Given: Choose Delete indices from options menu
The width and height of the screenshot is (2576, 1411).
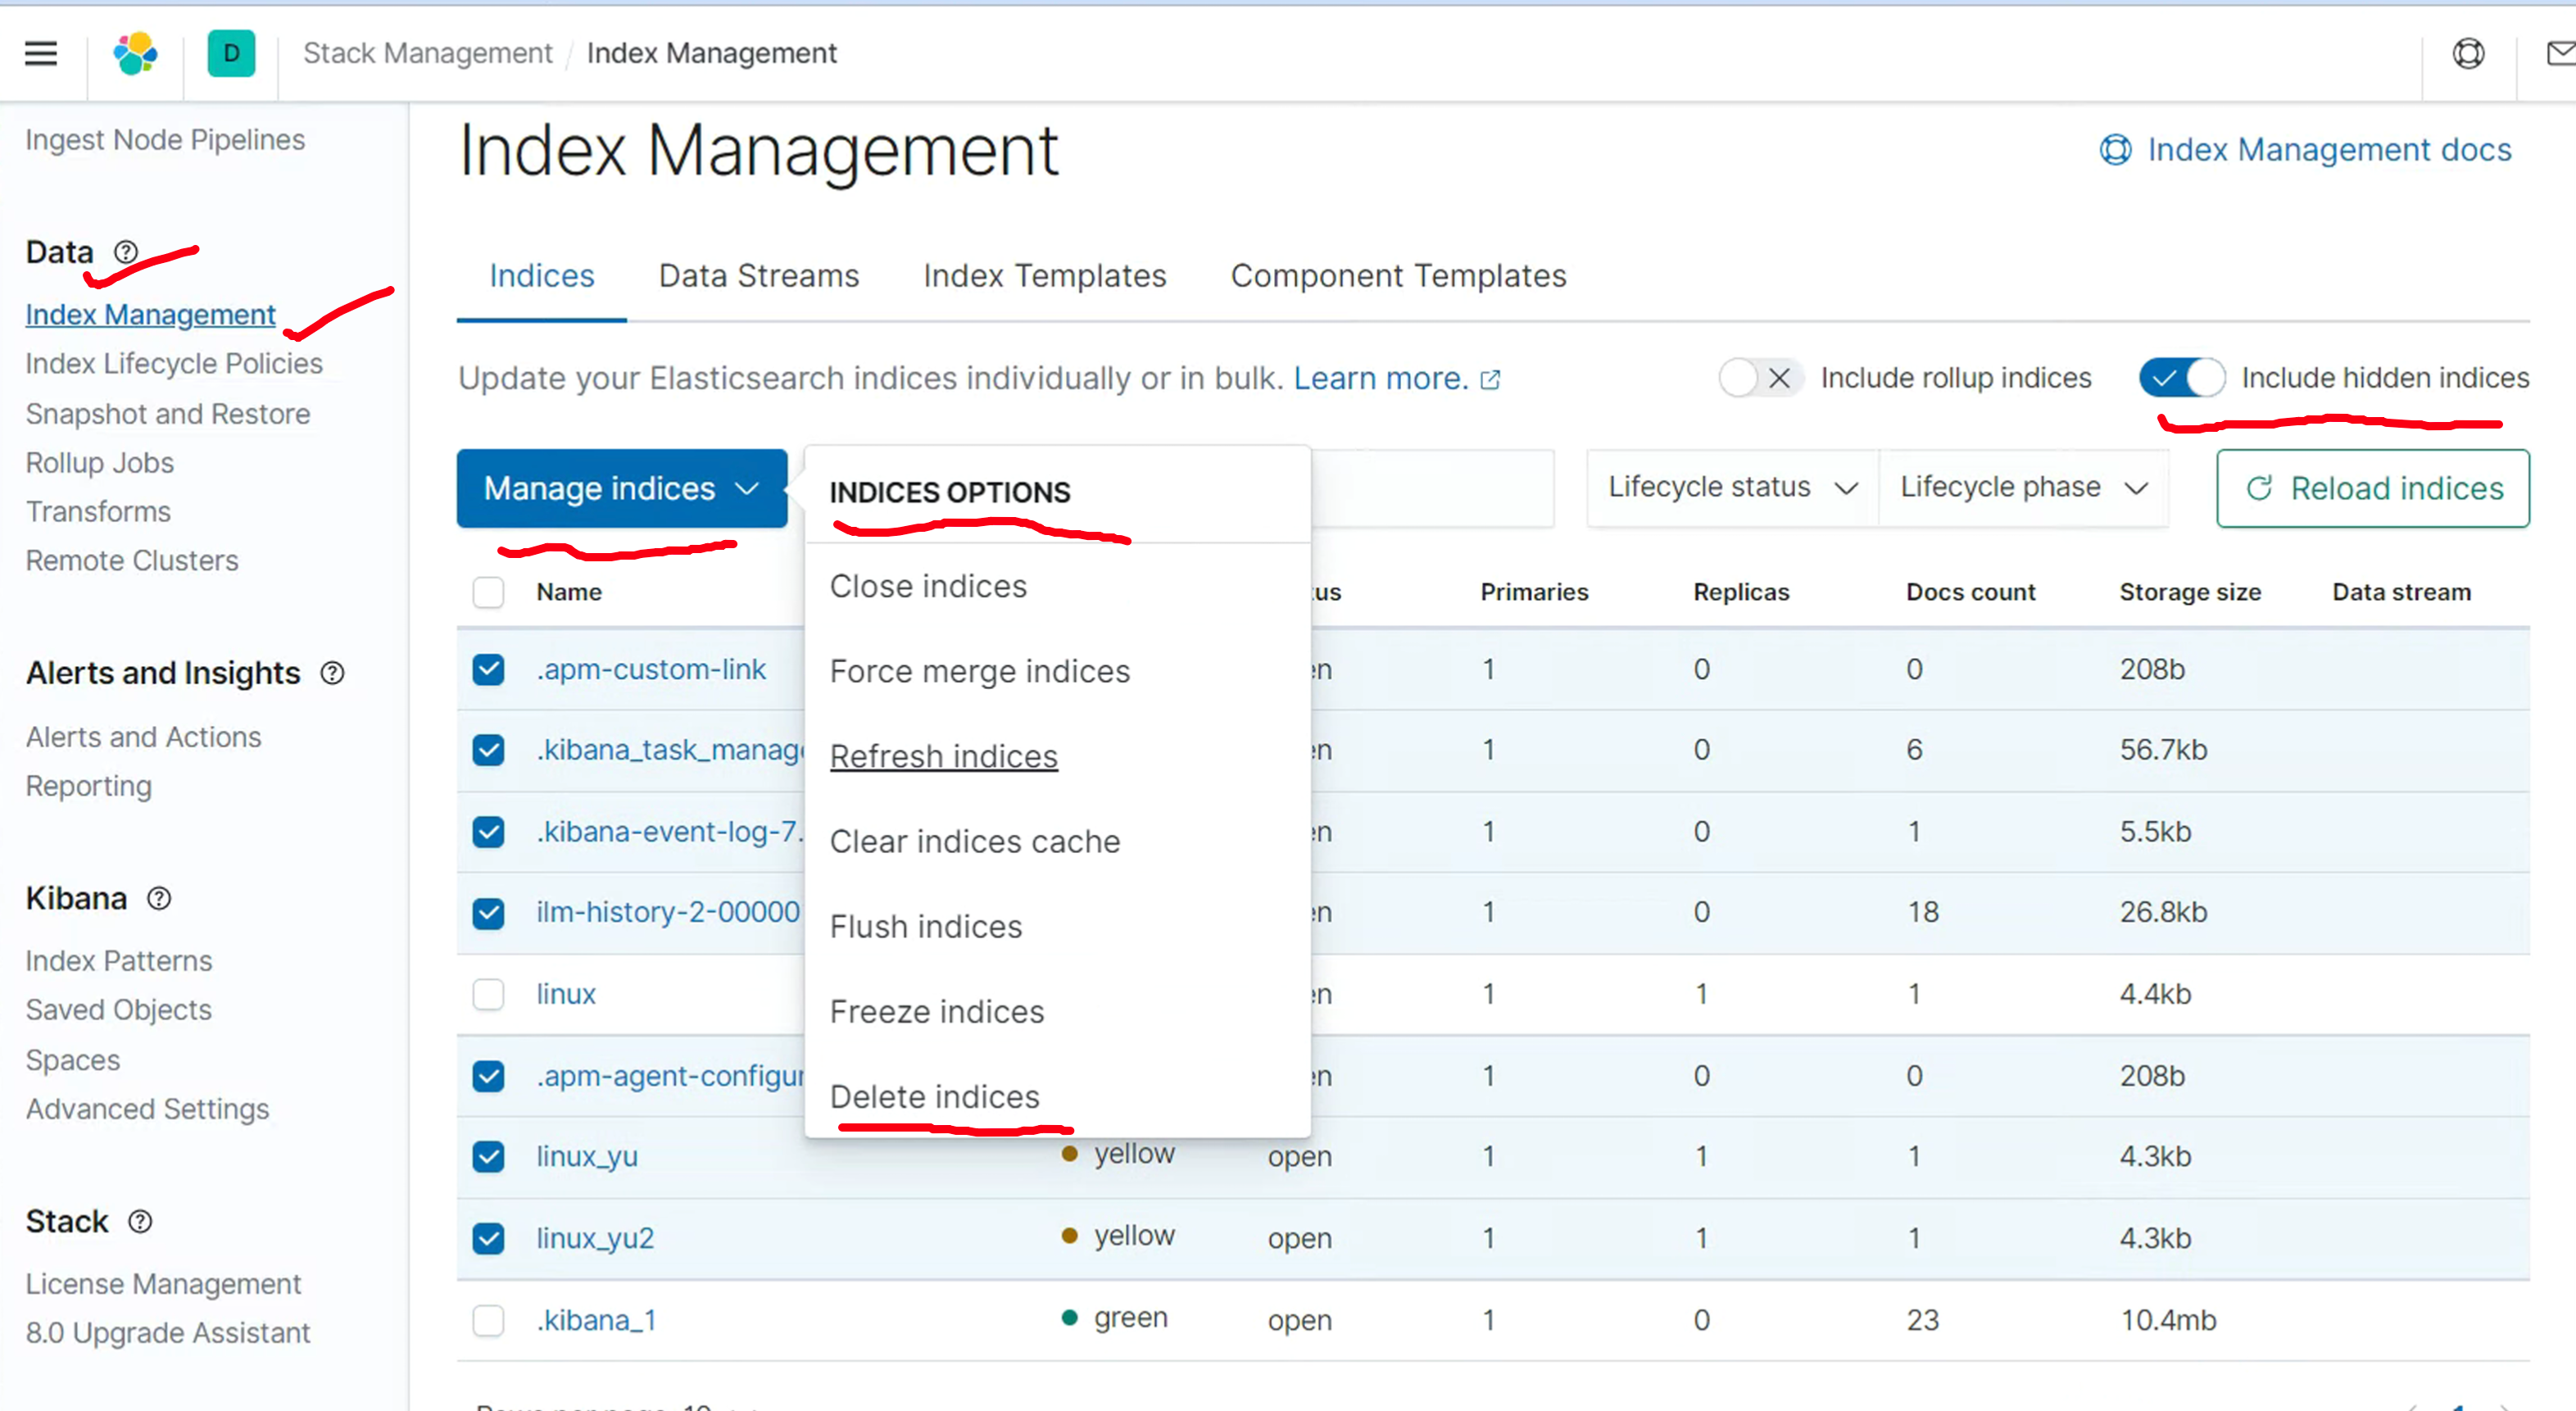Looking at the screenshot, I should pyautogui.click(x=934, y=1097).
